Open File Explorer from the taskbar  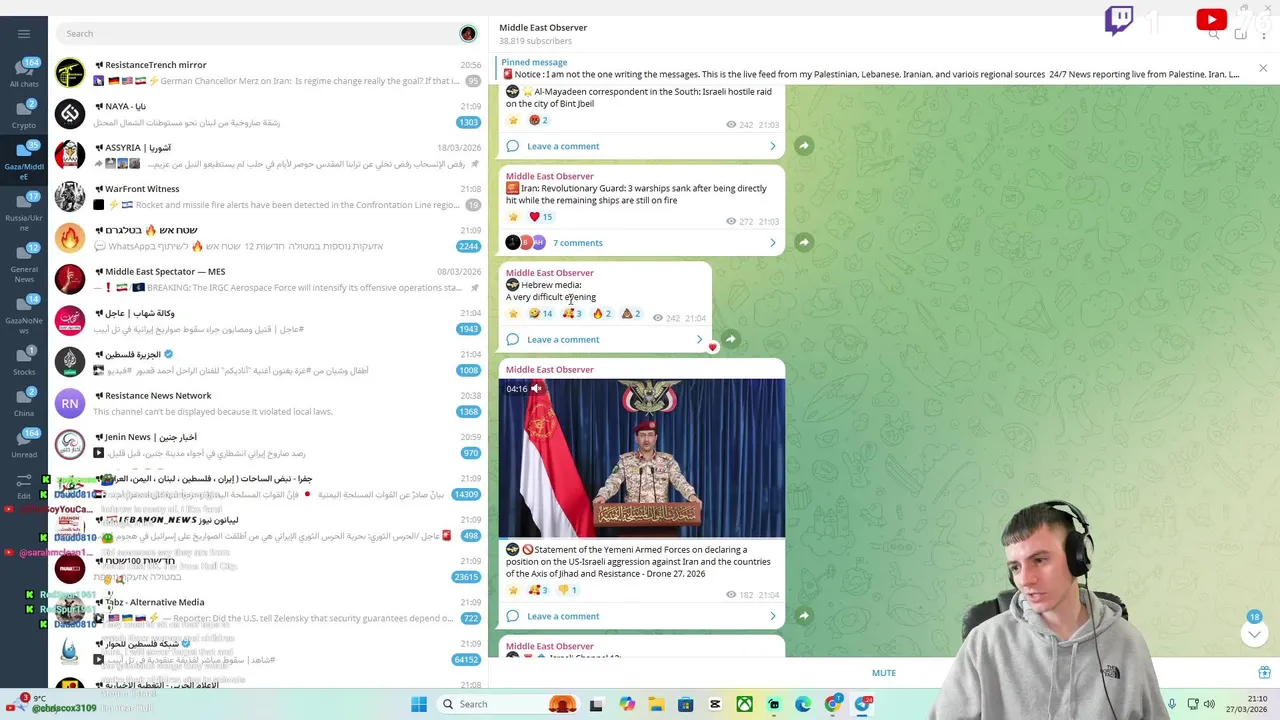tap(656, 704)
